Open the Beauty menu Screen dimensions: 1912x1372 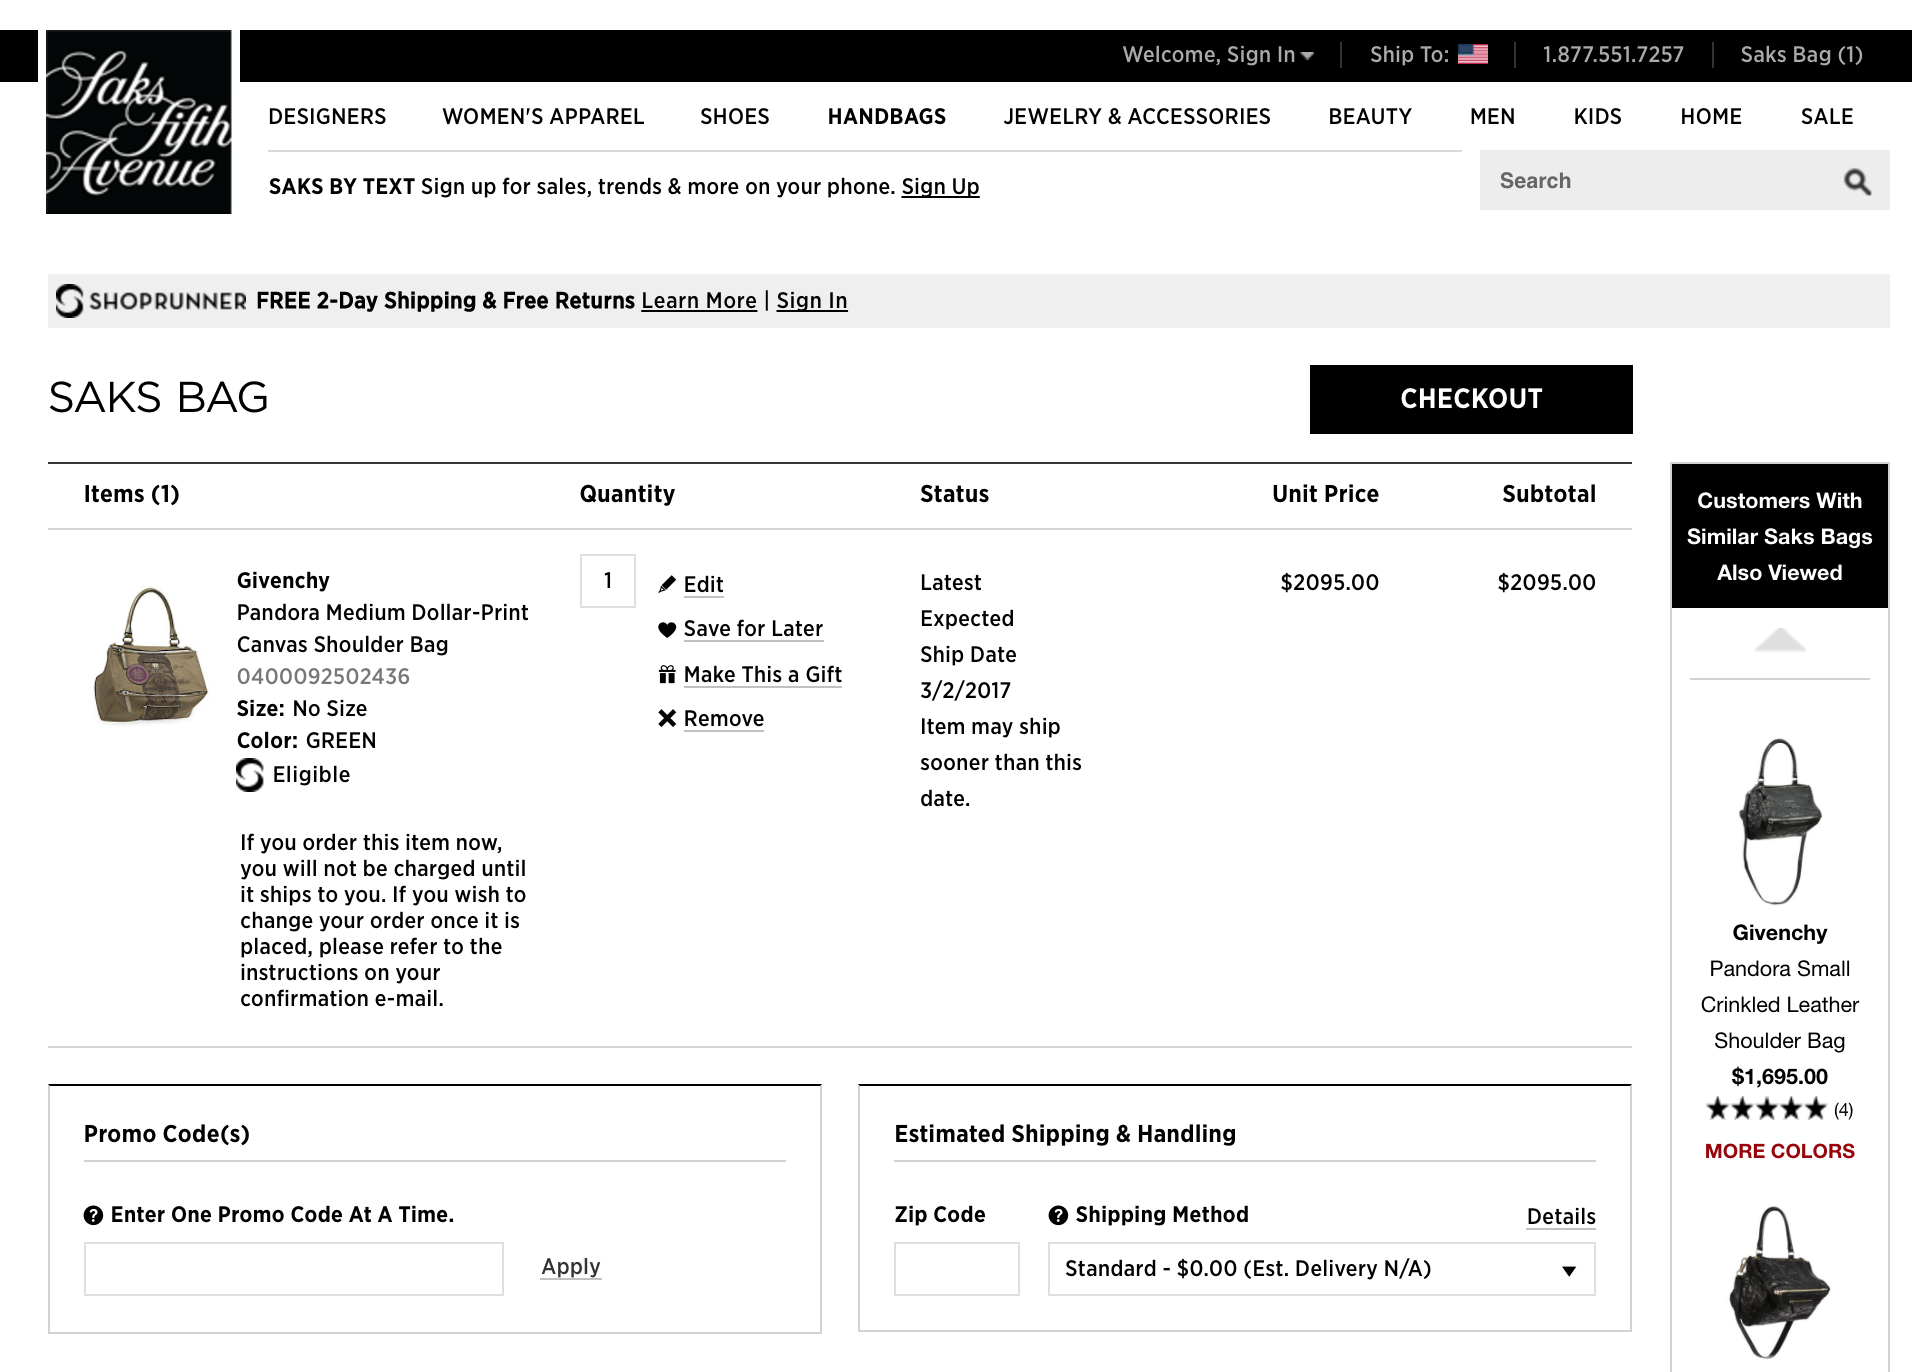1370,117
